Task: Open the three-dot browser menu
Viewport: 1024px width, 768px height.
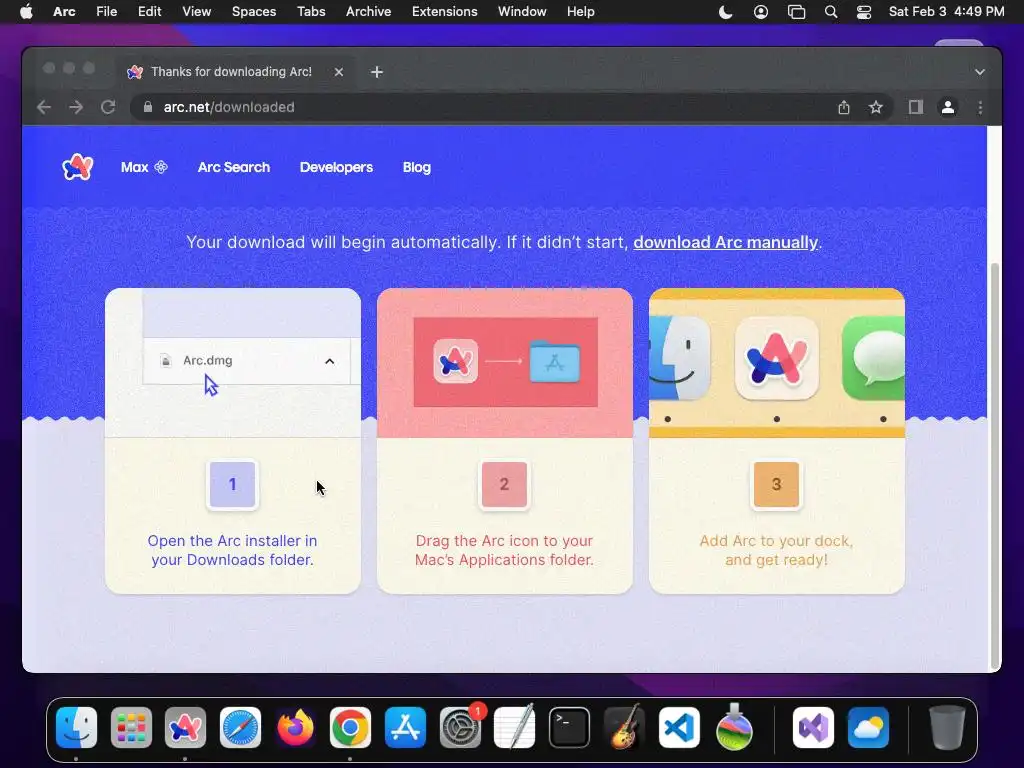Action: [x=980, y=107]
